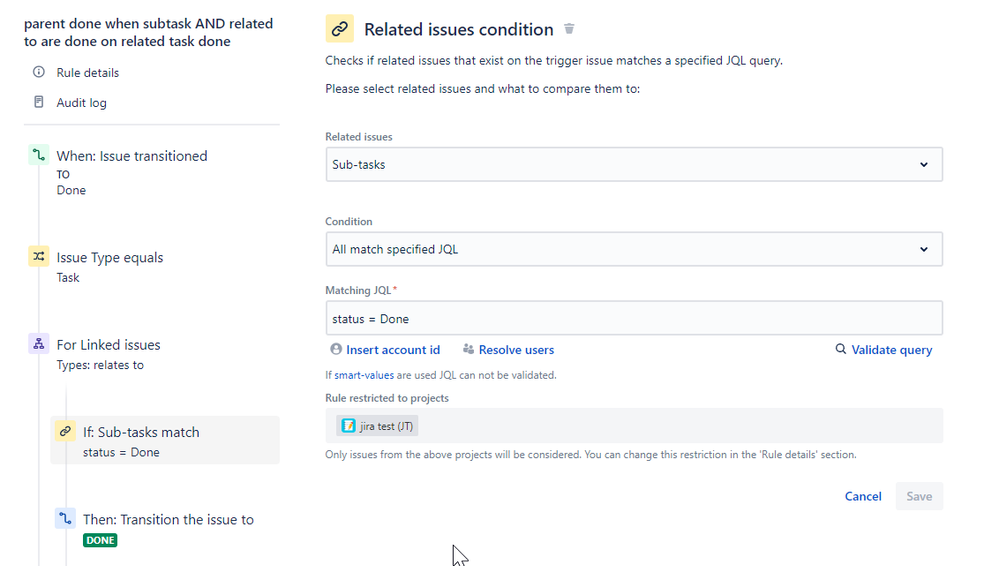Screen dimensions: 999x566
Task: Click the trash icon beside Related issues condition
Action: tap(570, 29)
